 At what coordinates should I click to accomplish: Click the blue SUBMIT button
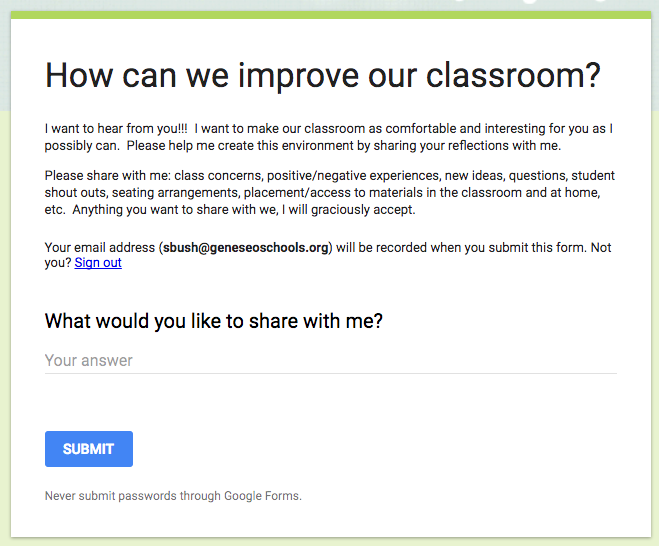[x=89, y=449]
